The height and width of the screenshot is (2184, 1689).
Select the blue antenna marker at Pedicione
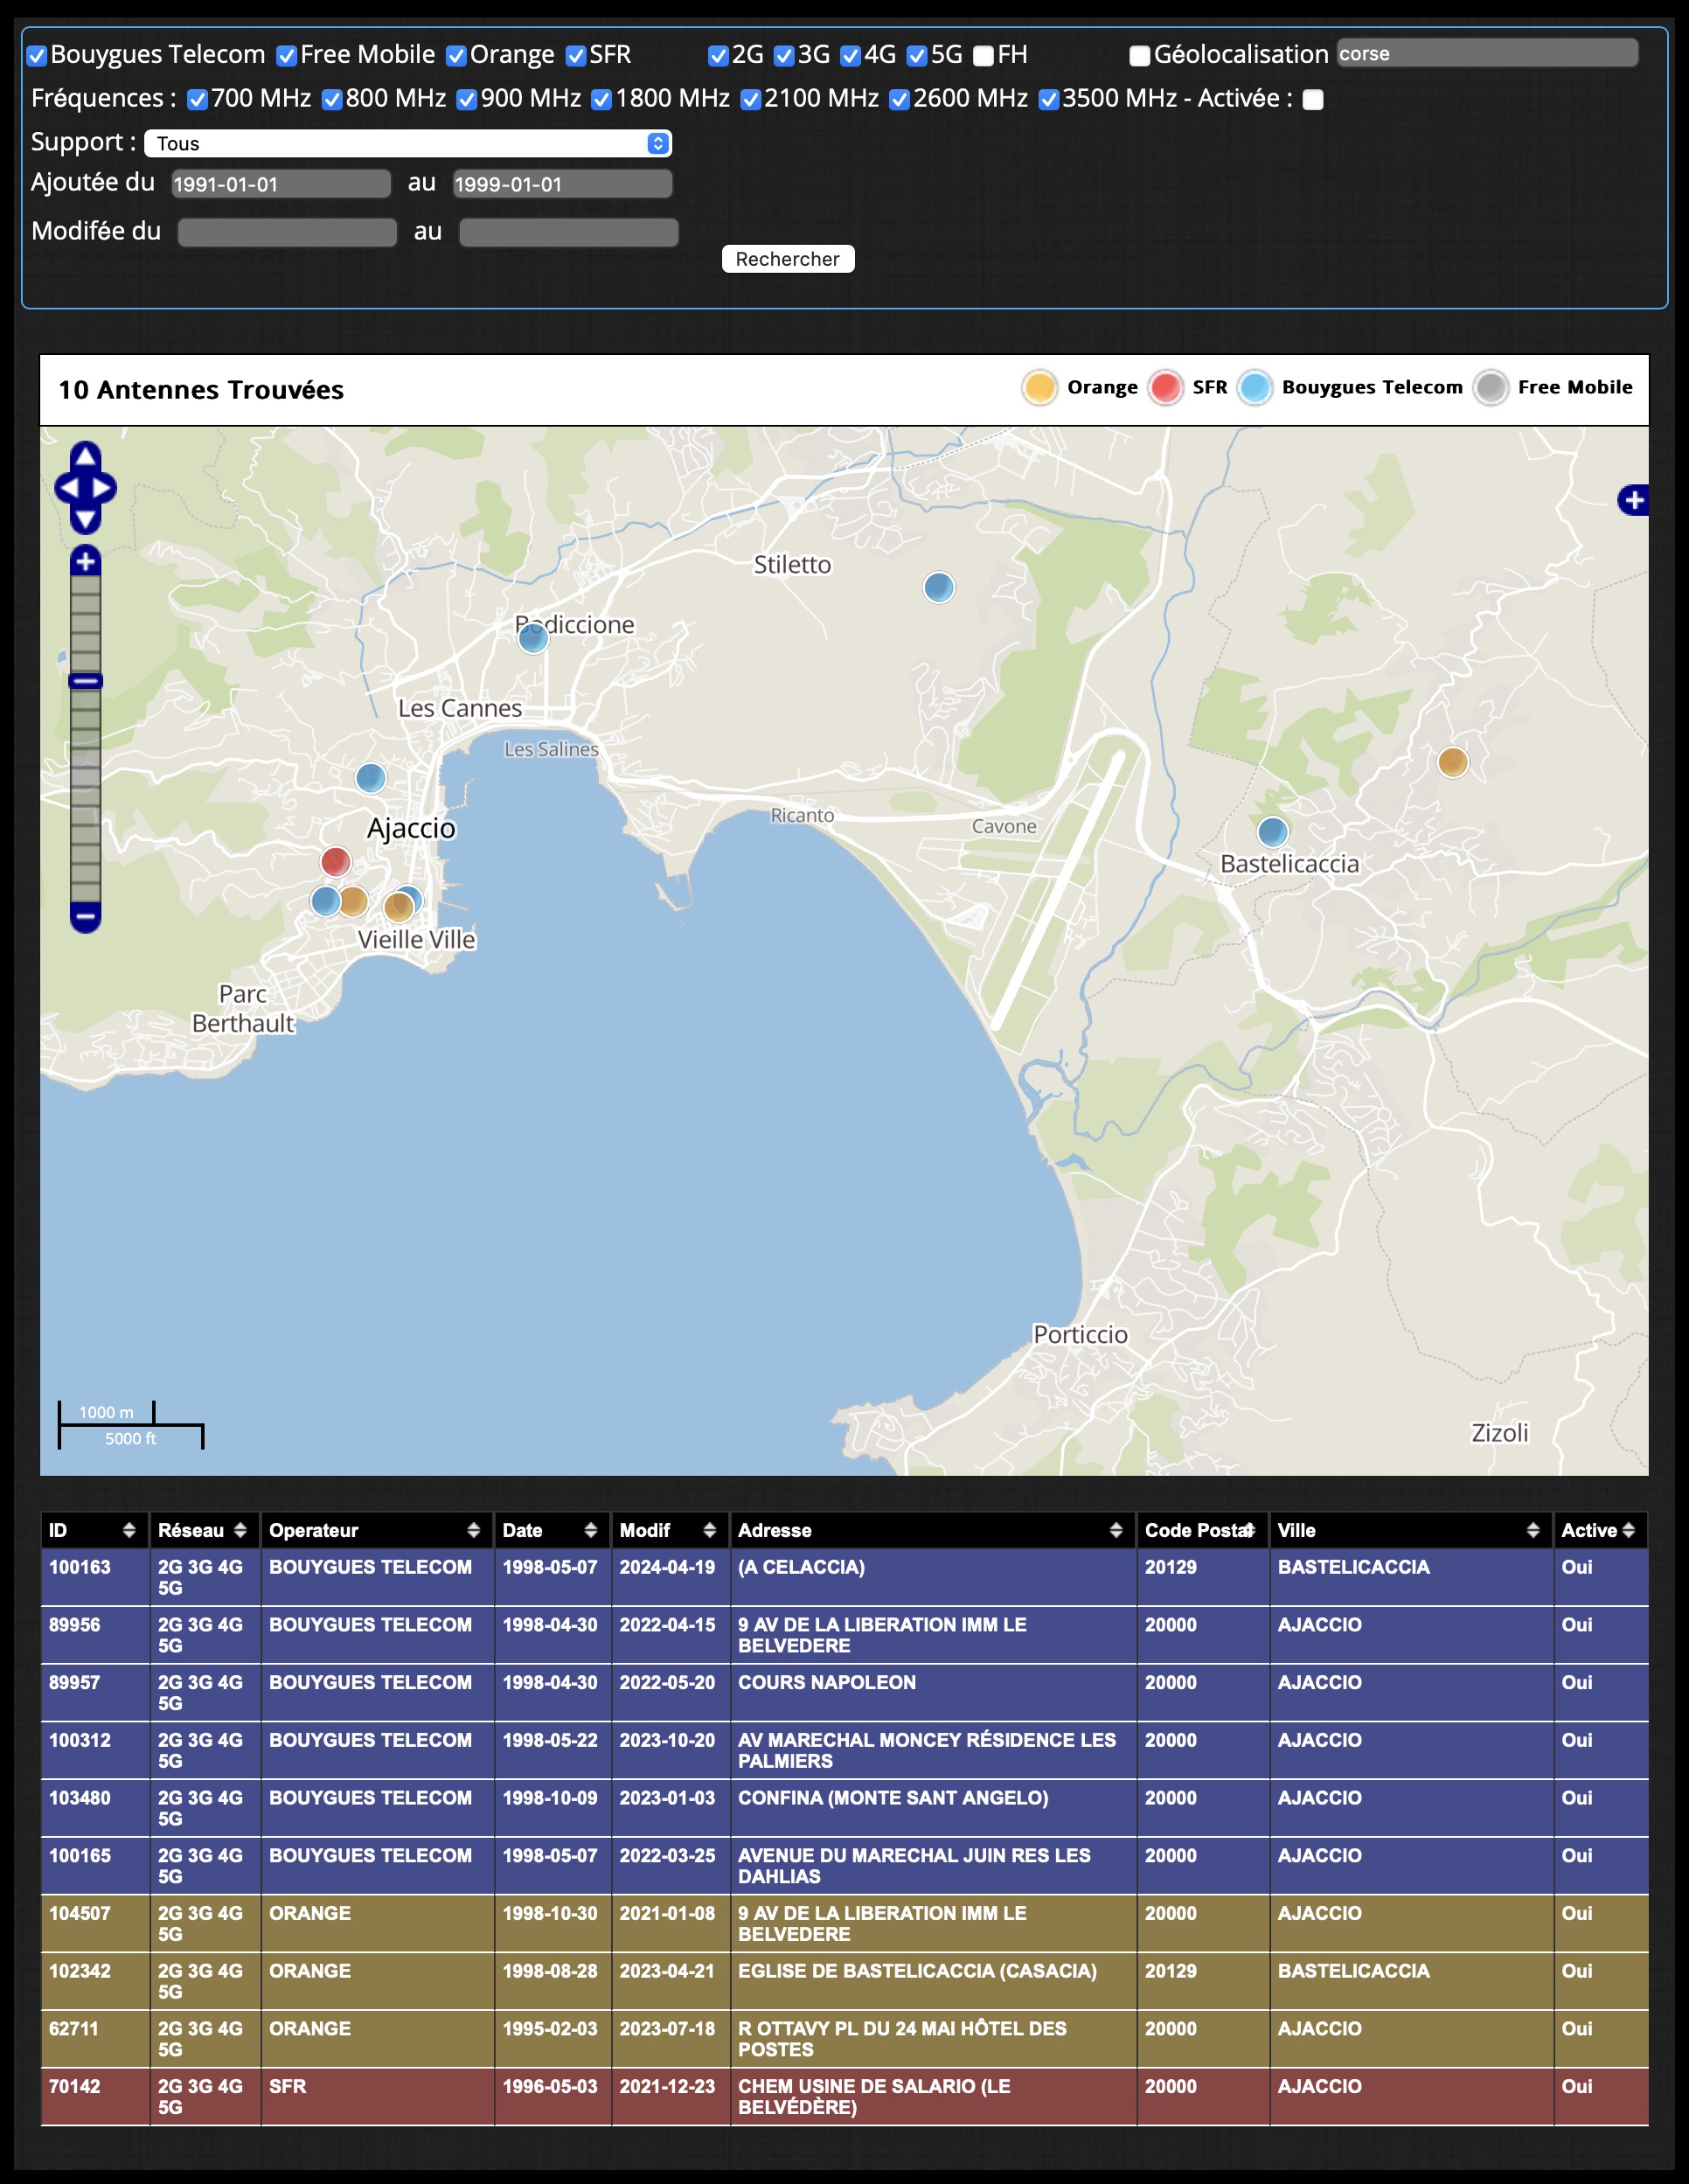pos(533,637)
